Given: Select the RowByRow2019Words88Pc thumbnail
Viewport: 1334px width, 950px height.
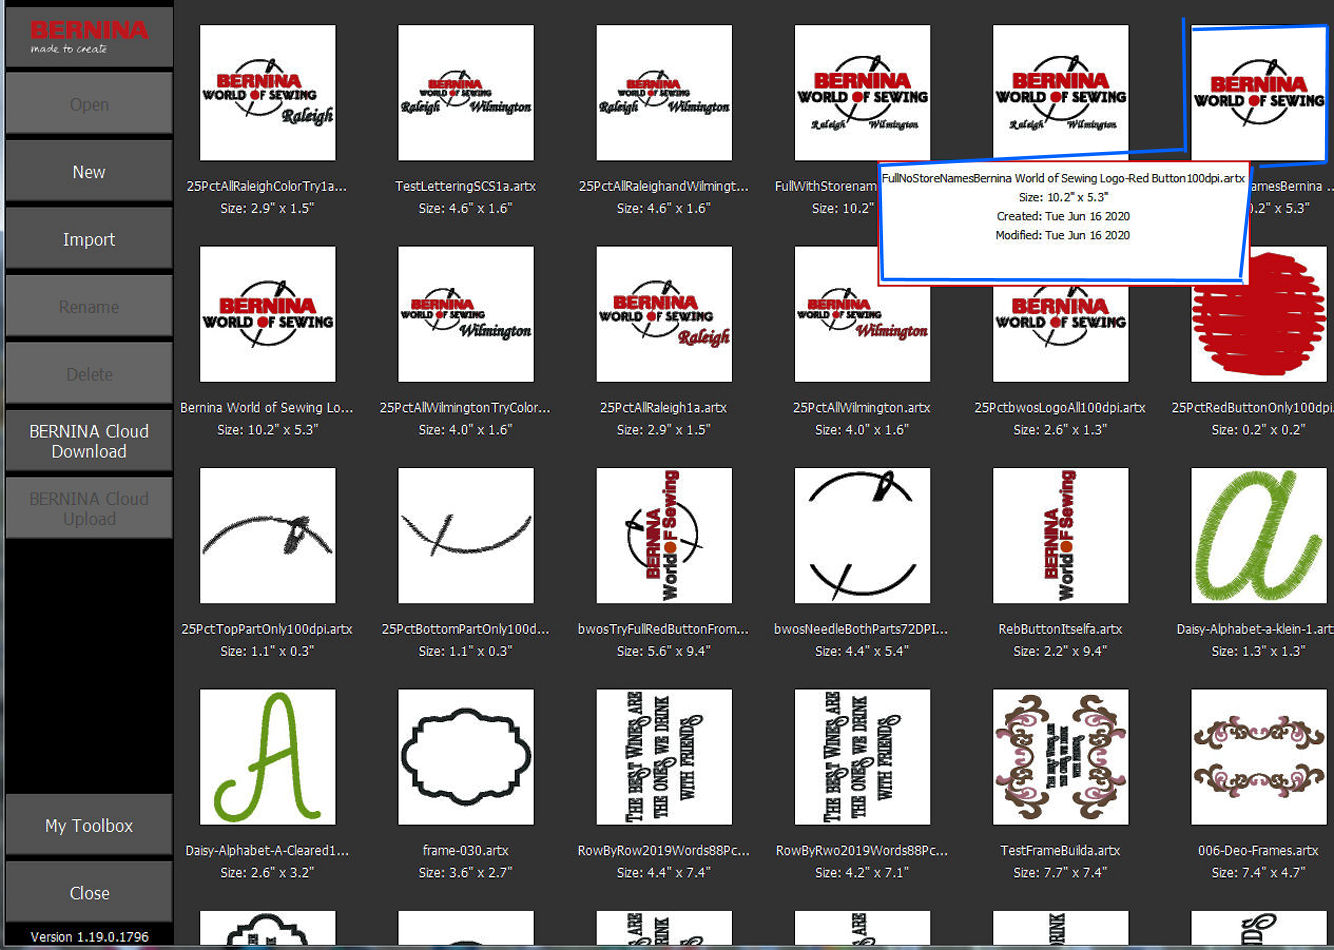Looking at the screenshot, I should pos(664,757).
